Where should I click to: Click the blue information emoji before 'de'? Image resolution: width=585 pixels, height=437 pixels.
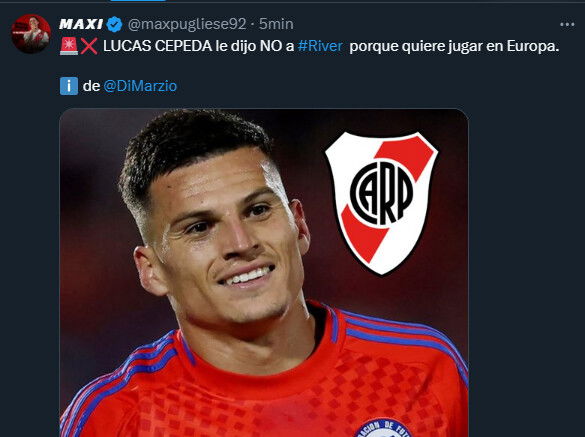pos(69,86)
